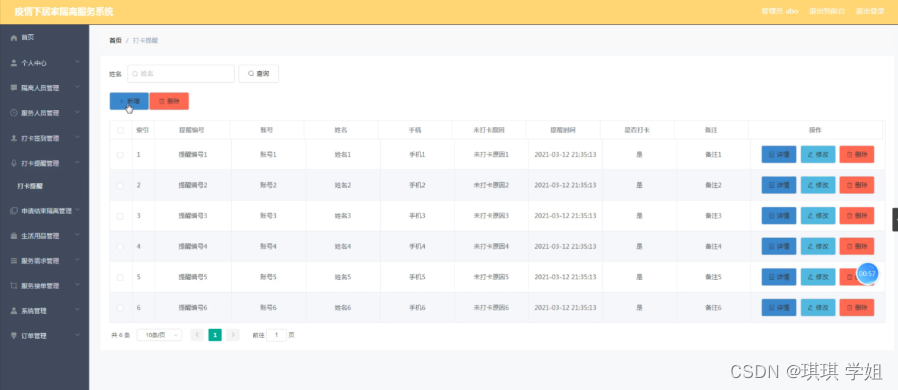The height and width of the screenshot is (390, 898).
Task: Open 详情 for row 提醒编号5
Action: (x=778, y=277)
